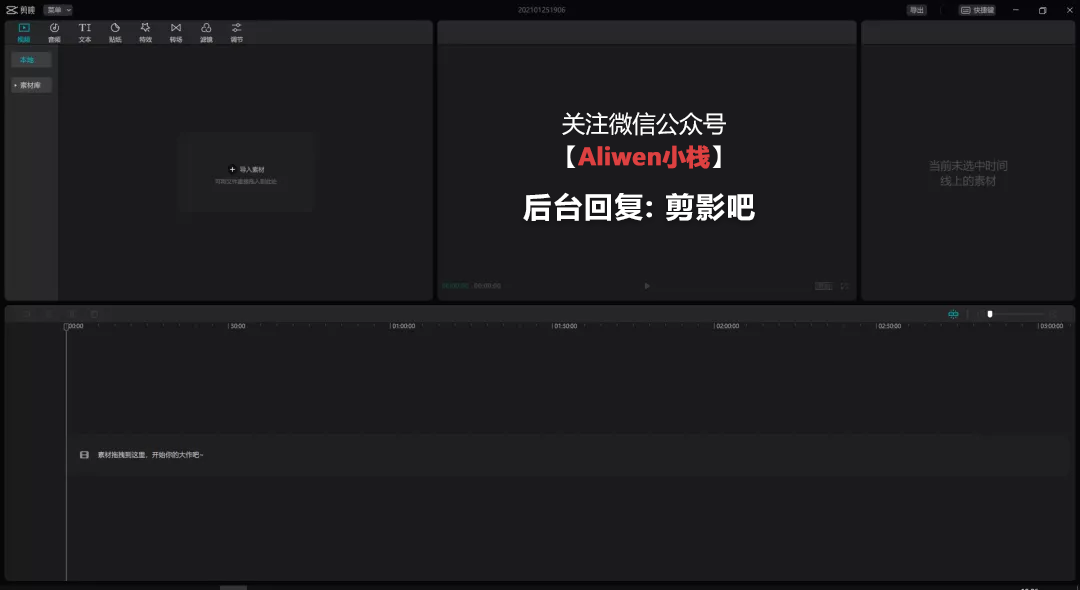Screen dimensions: 1080x590
Task: Open the 滤镜 (Filters) tab
Action: pyautogui.click(x=206, y=32)
